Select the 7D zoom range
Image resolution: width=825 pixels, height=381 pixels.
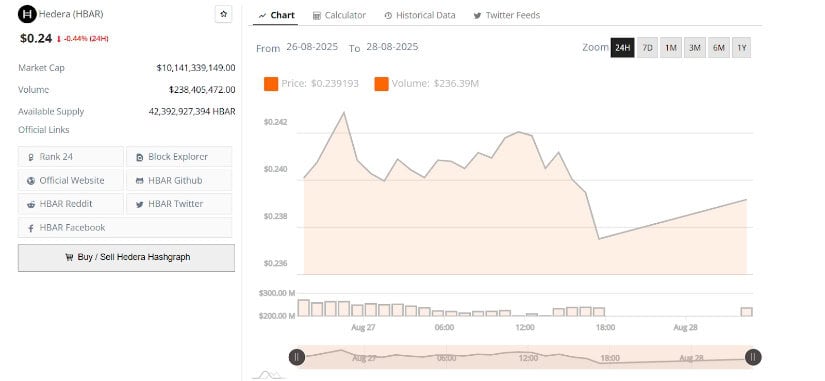[x=648, y=48]
